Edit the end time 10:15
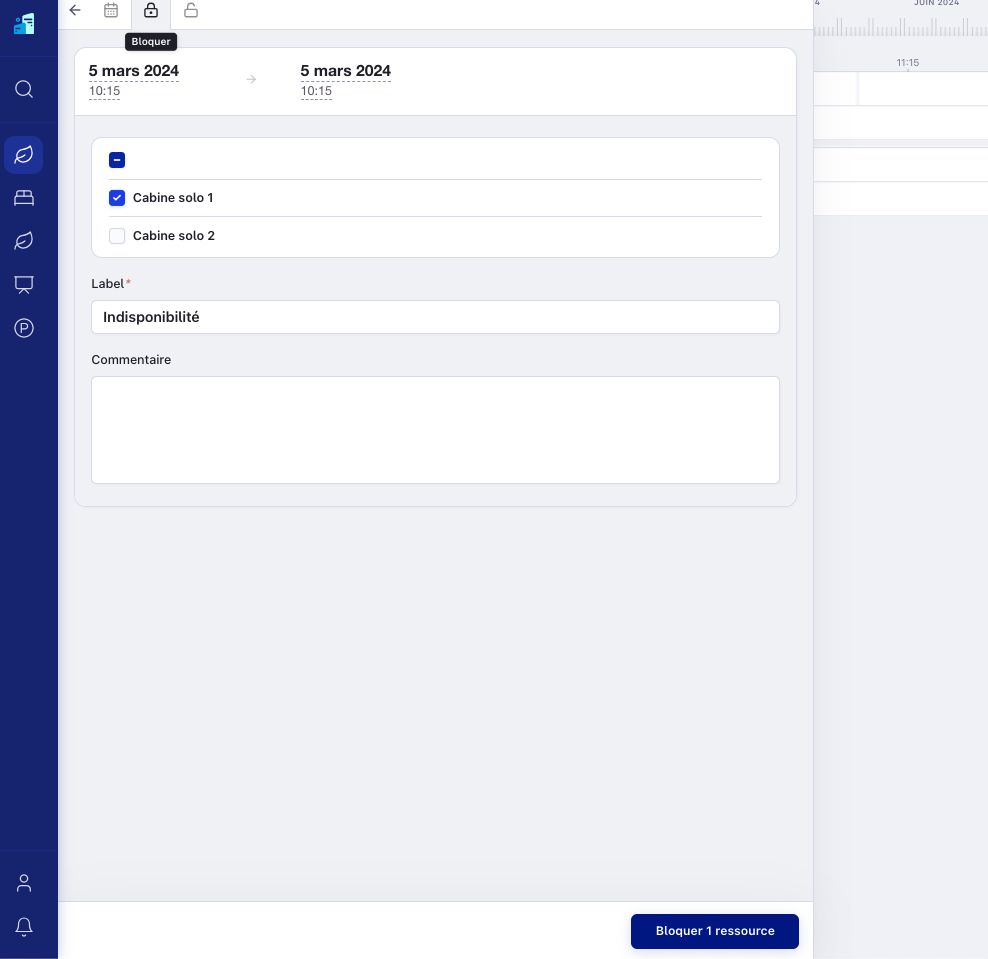This screenshot has width=988, height=959. [316, 91]
